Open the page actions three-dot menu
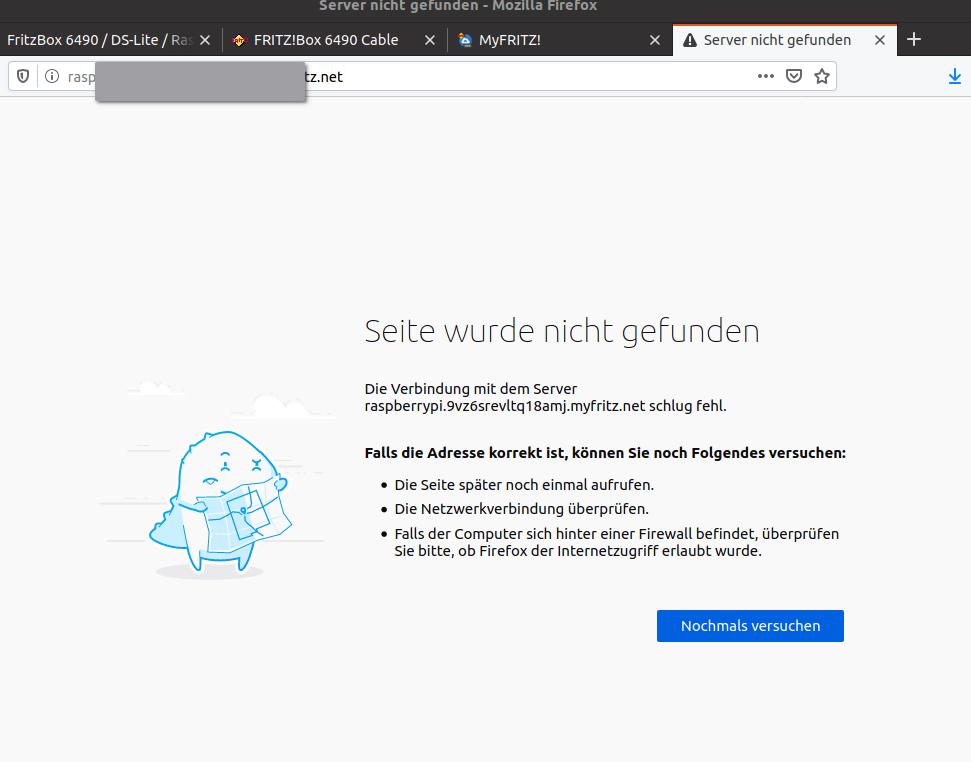 765,75
